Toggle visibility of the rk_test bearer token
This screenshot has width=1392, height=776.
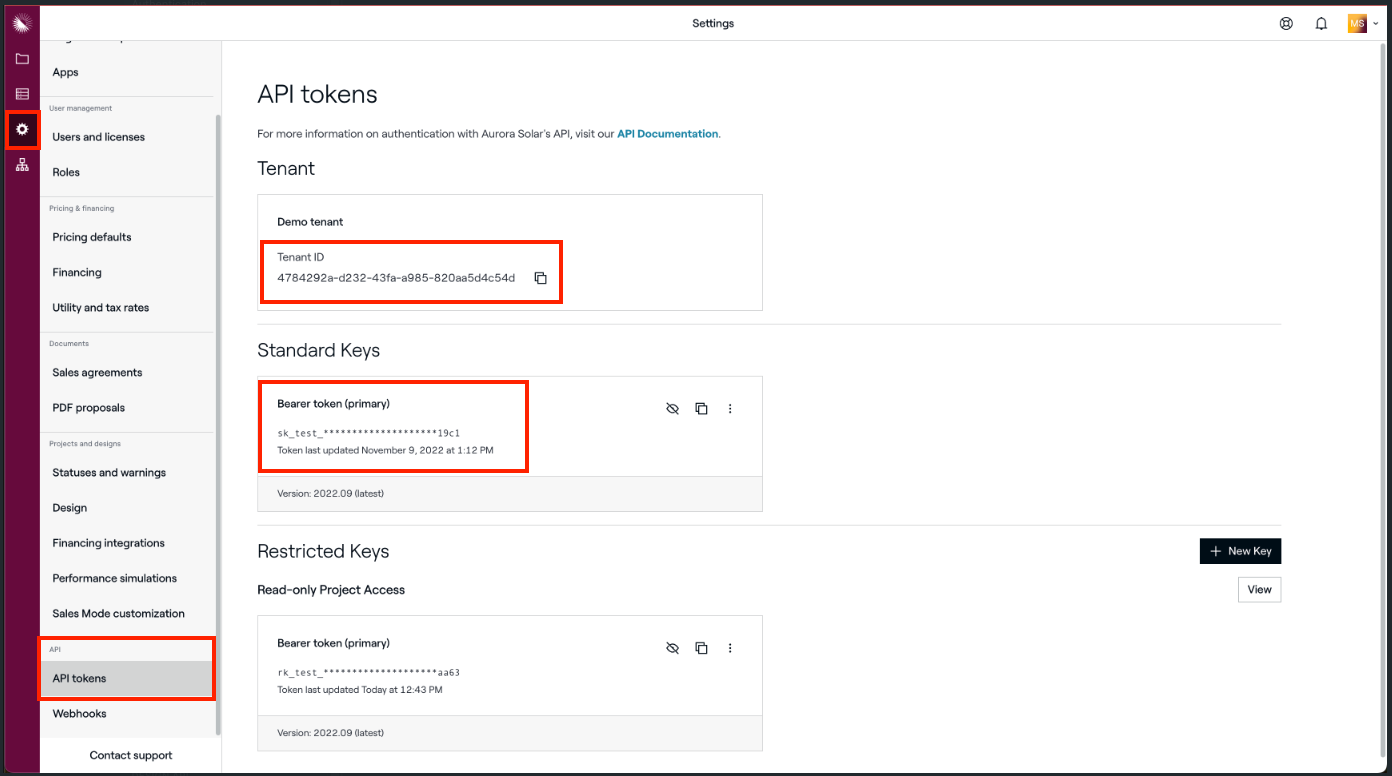click(673, 648)
